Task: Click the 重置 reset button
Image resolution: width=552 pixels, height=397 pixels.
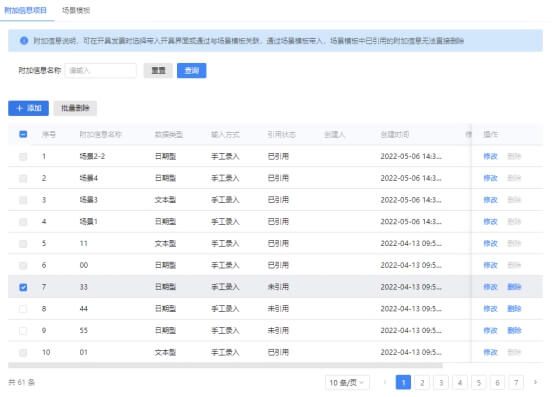Action: click(x=158, y=70)
